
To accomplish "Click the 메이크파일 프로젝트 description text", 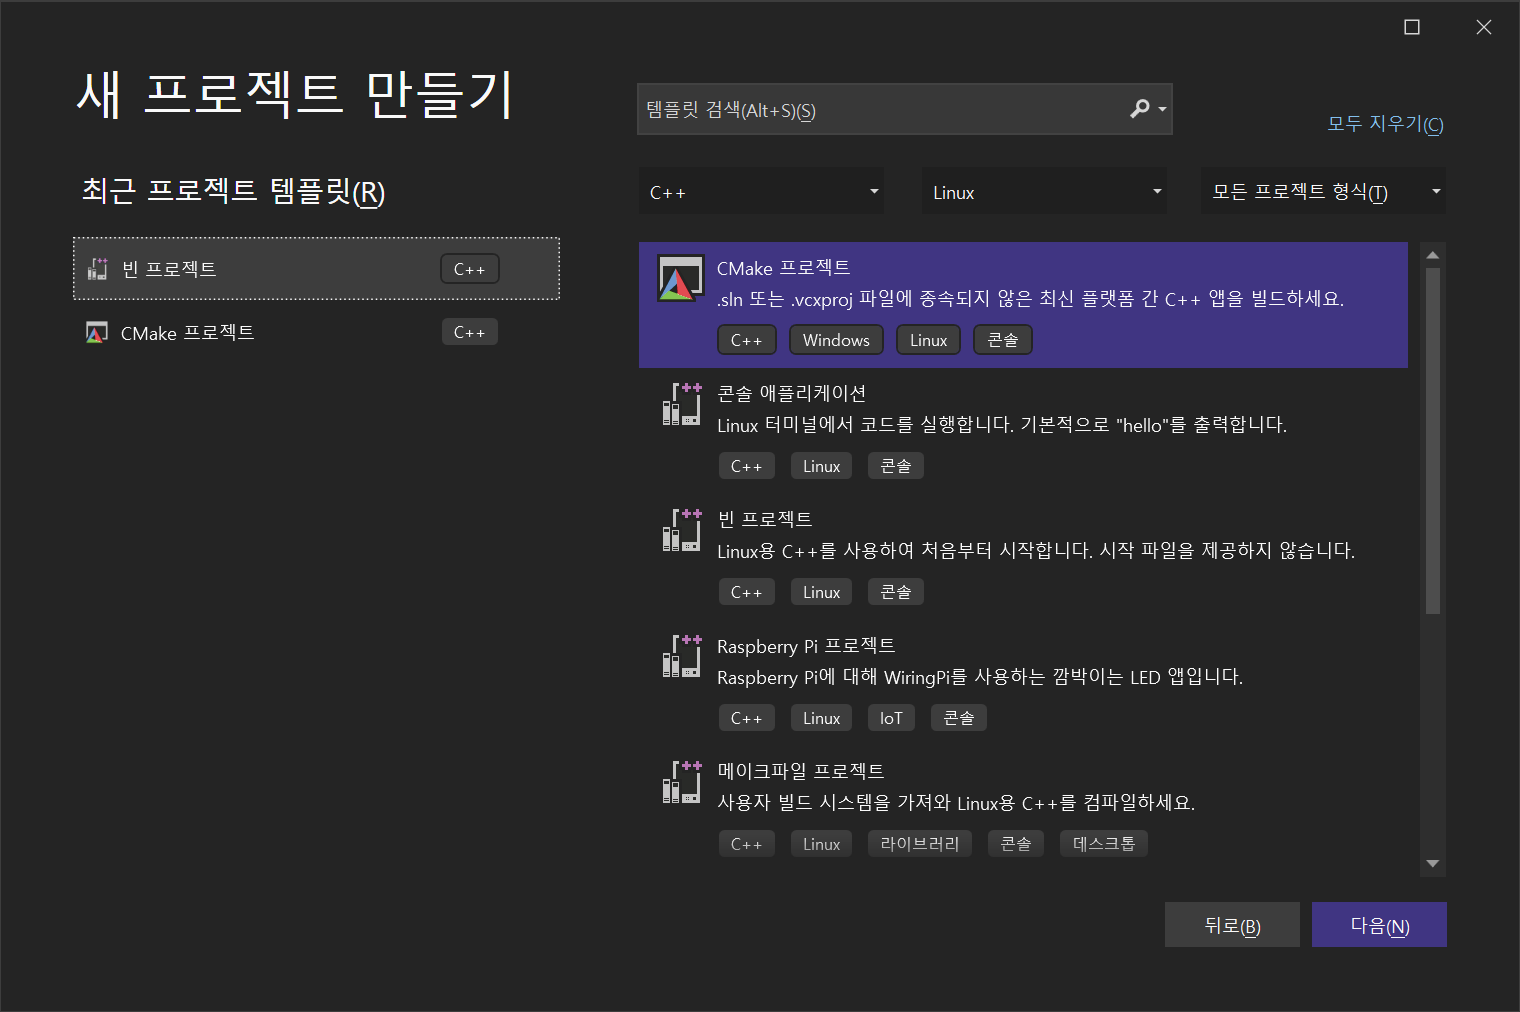I will (x=956, y=803).
